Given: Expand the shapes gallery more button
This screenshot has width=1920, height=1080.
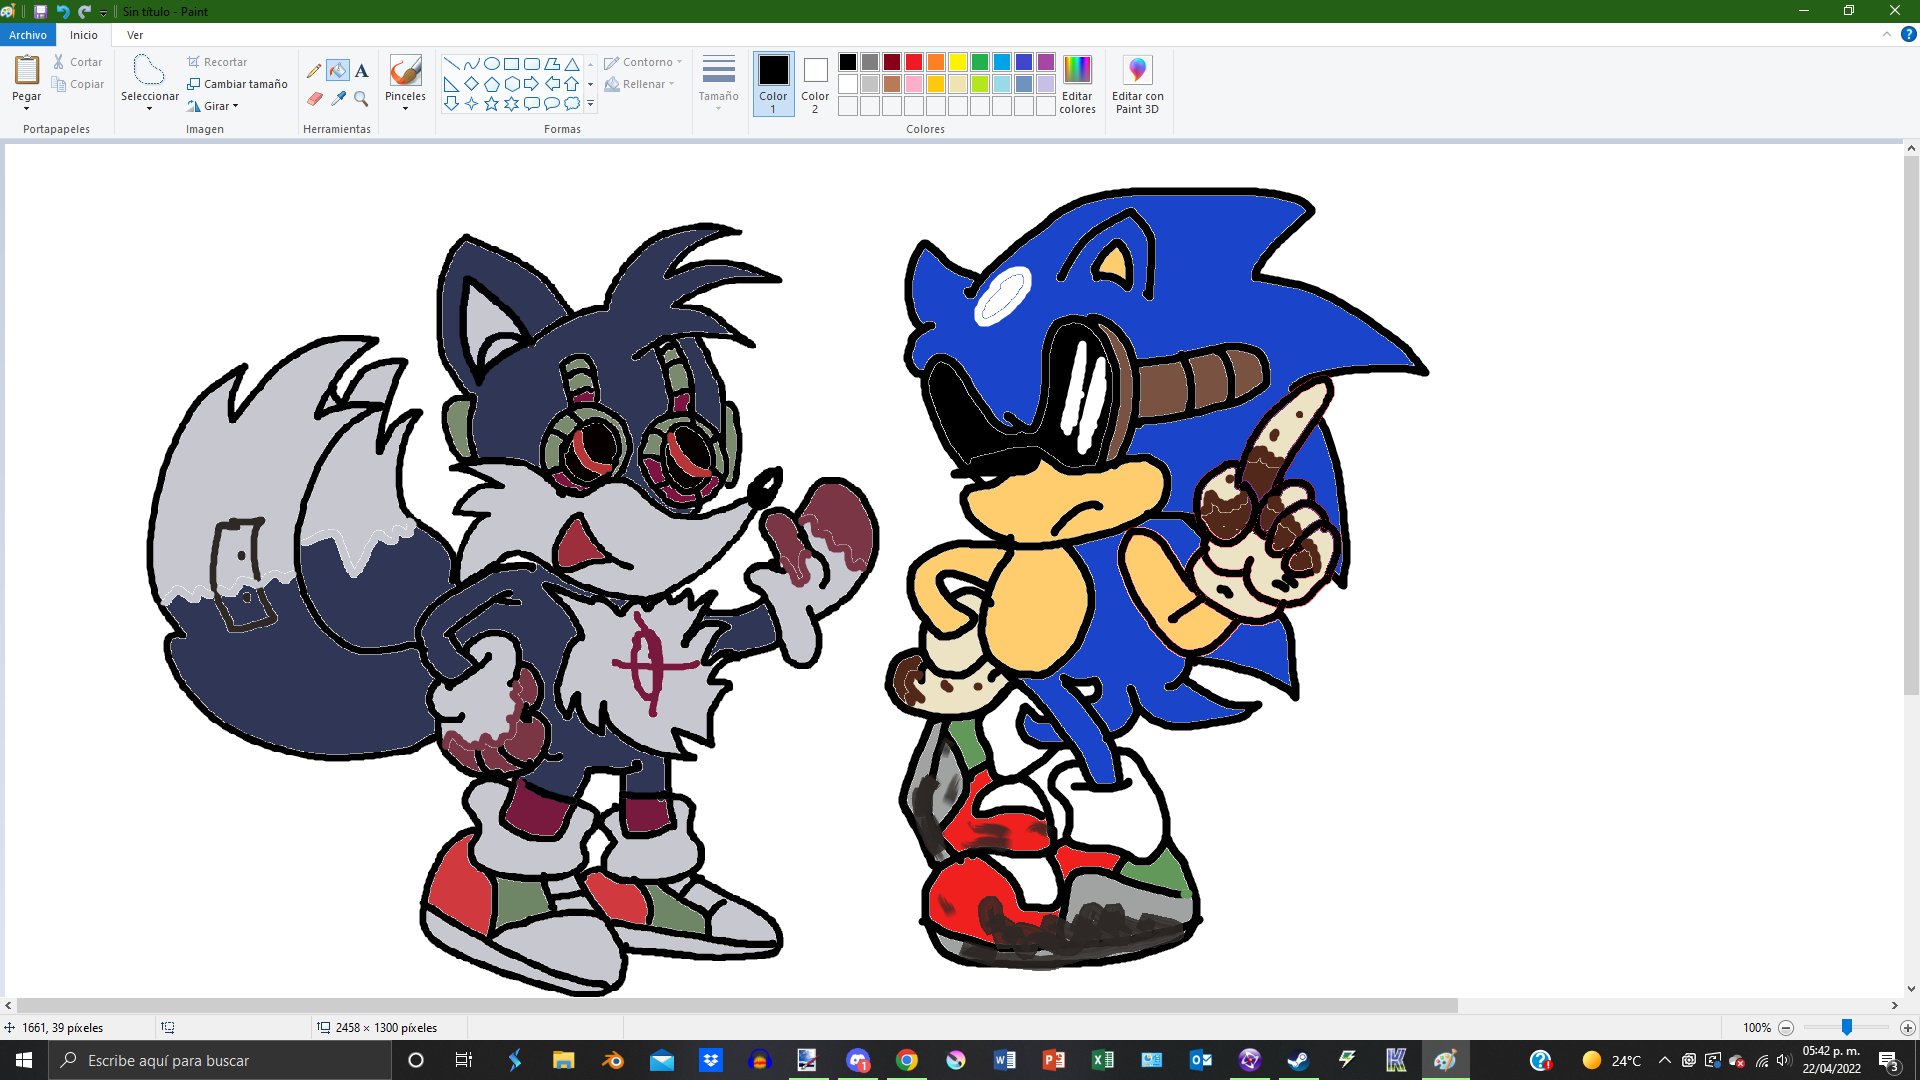Looking at the screenshot, I should 591,103.
